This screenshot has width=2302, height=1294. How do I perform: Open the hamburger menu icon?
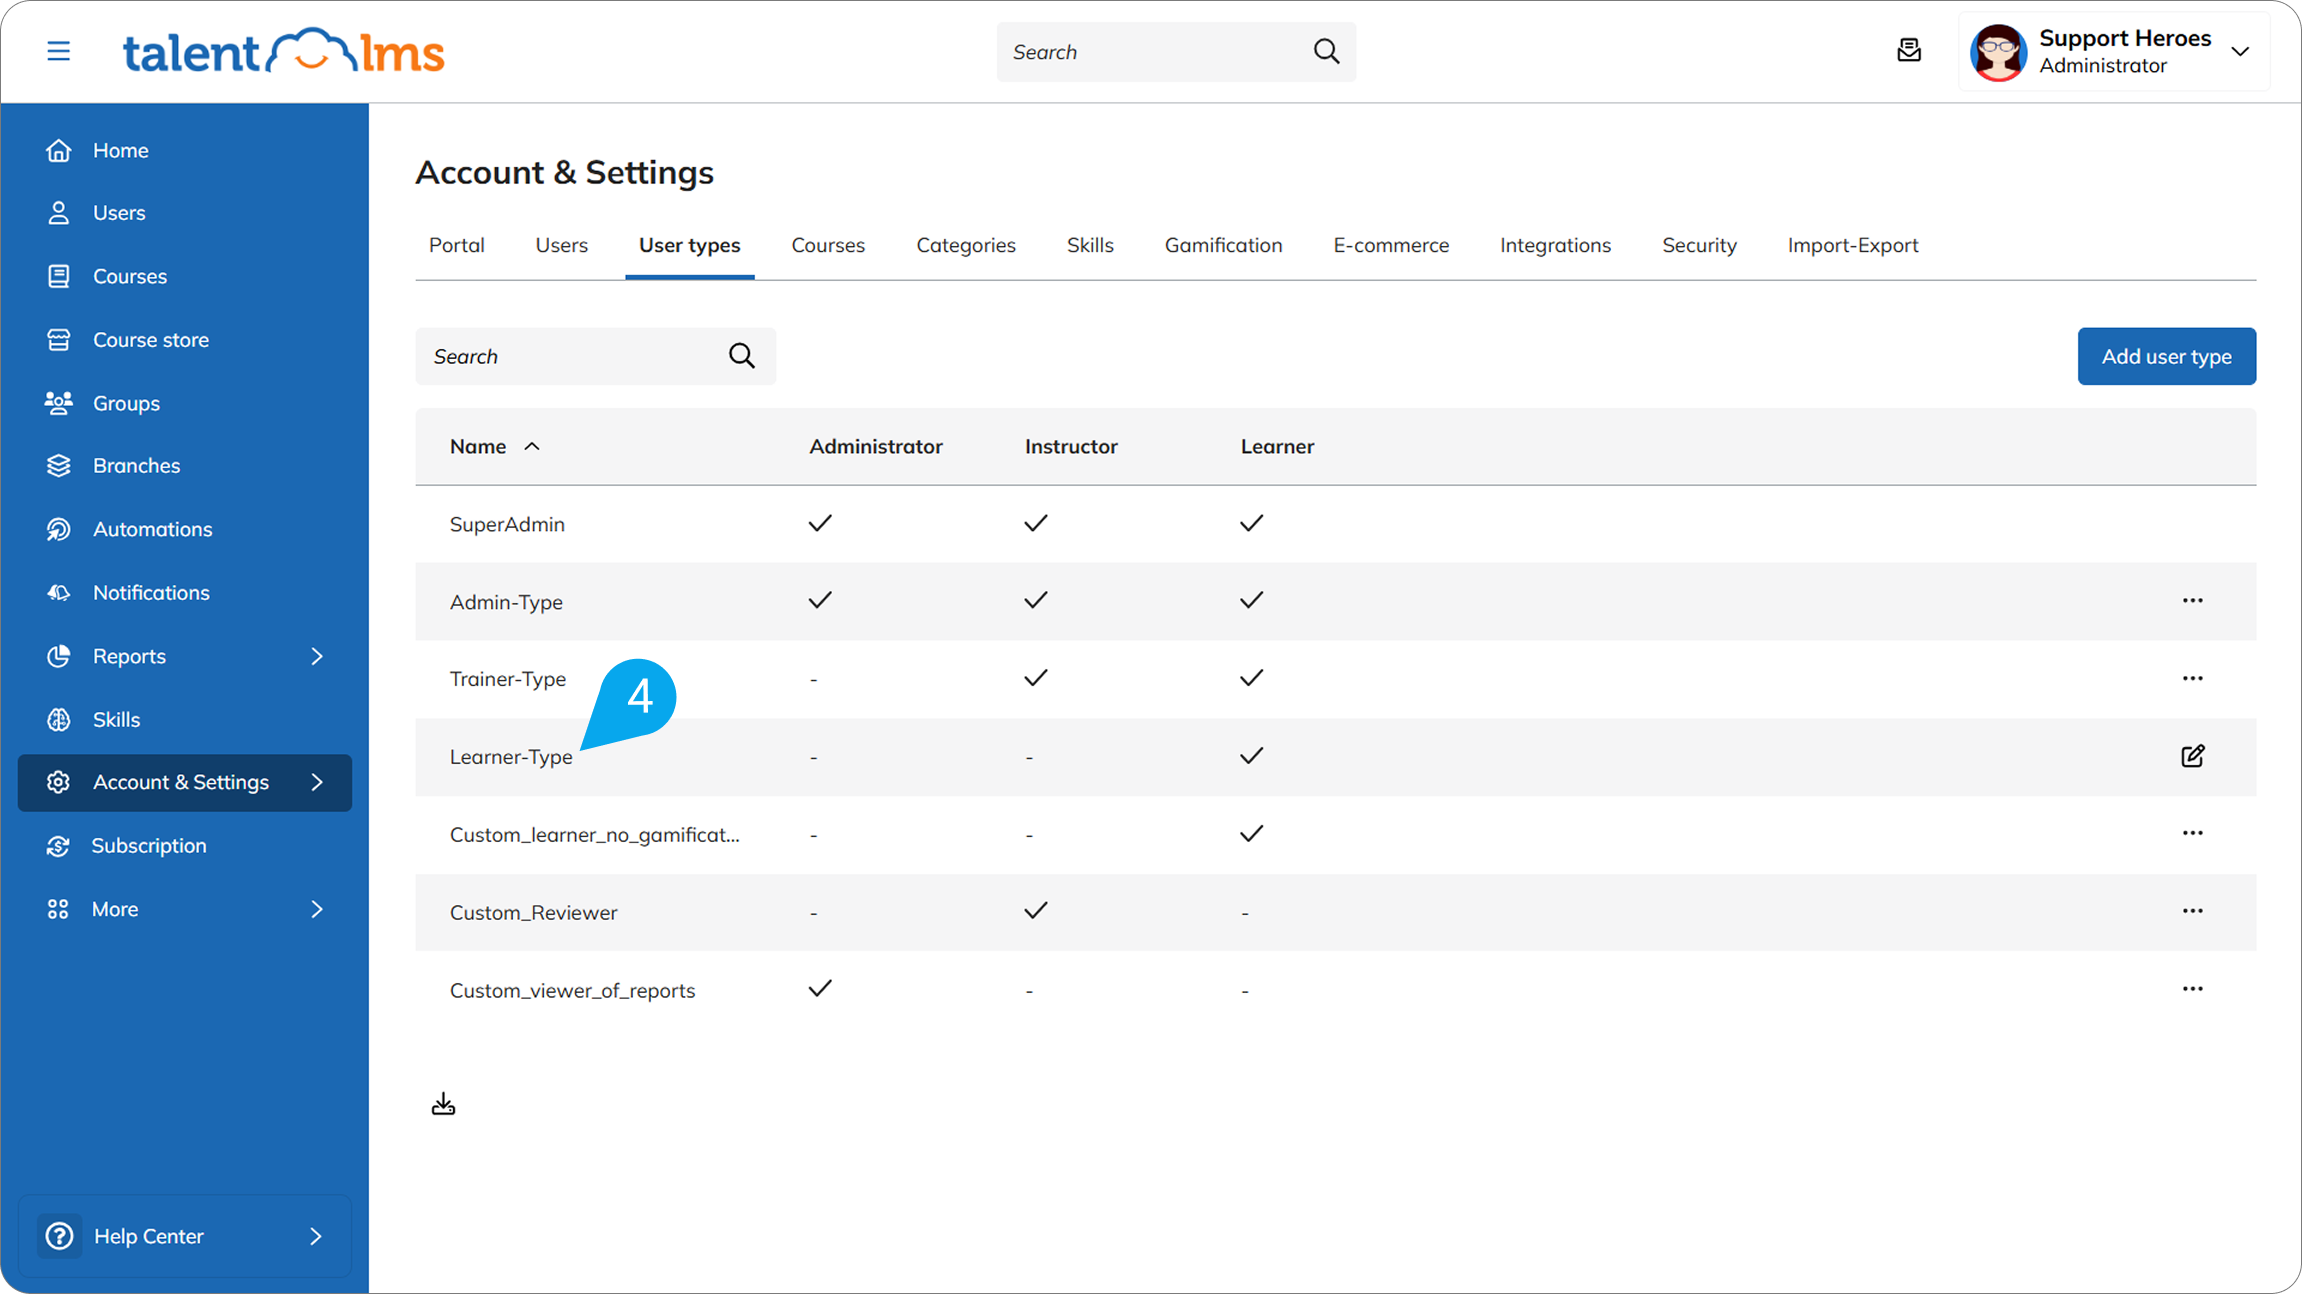click(x=58, y=51)
